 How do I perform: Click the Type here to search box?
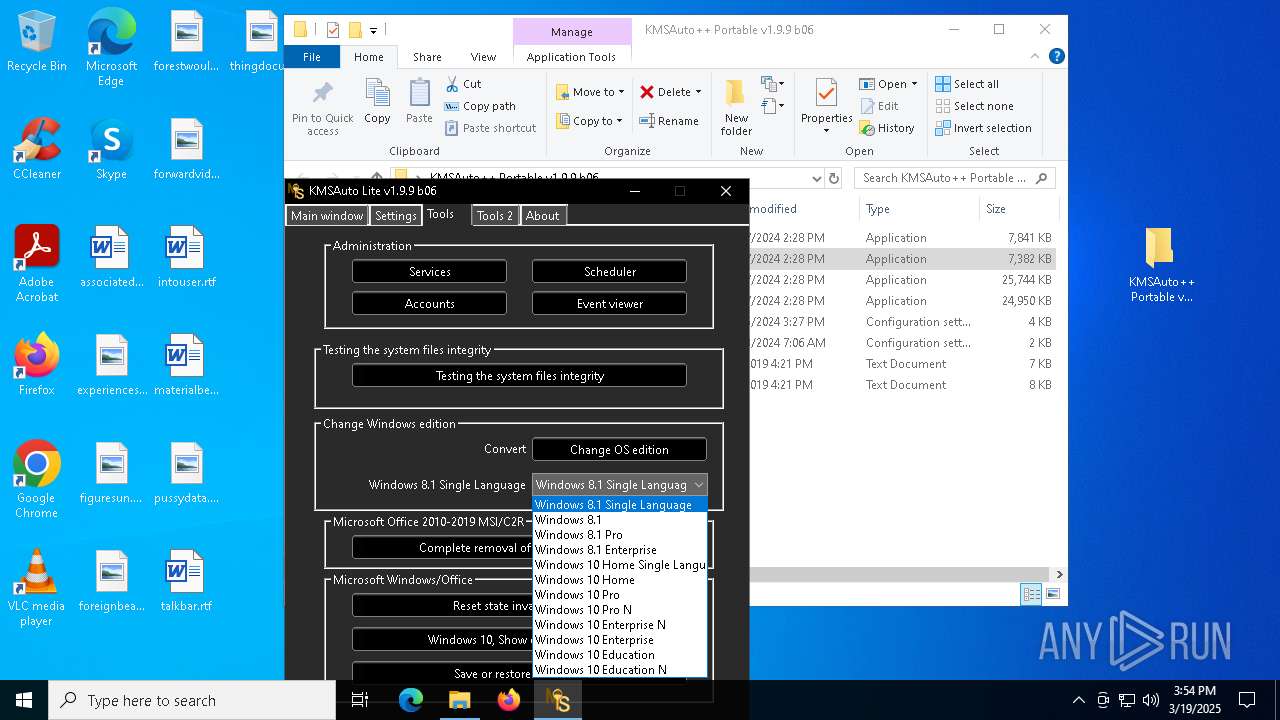pos(192,700)
